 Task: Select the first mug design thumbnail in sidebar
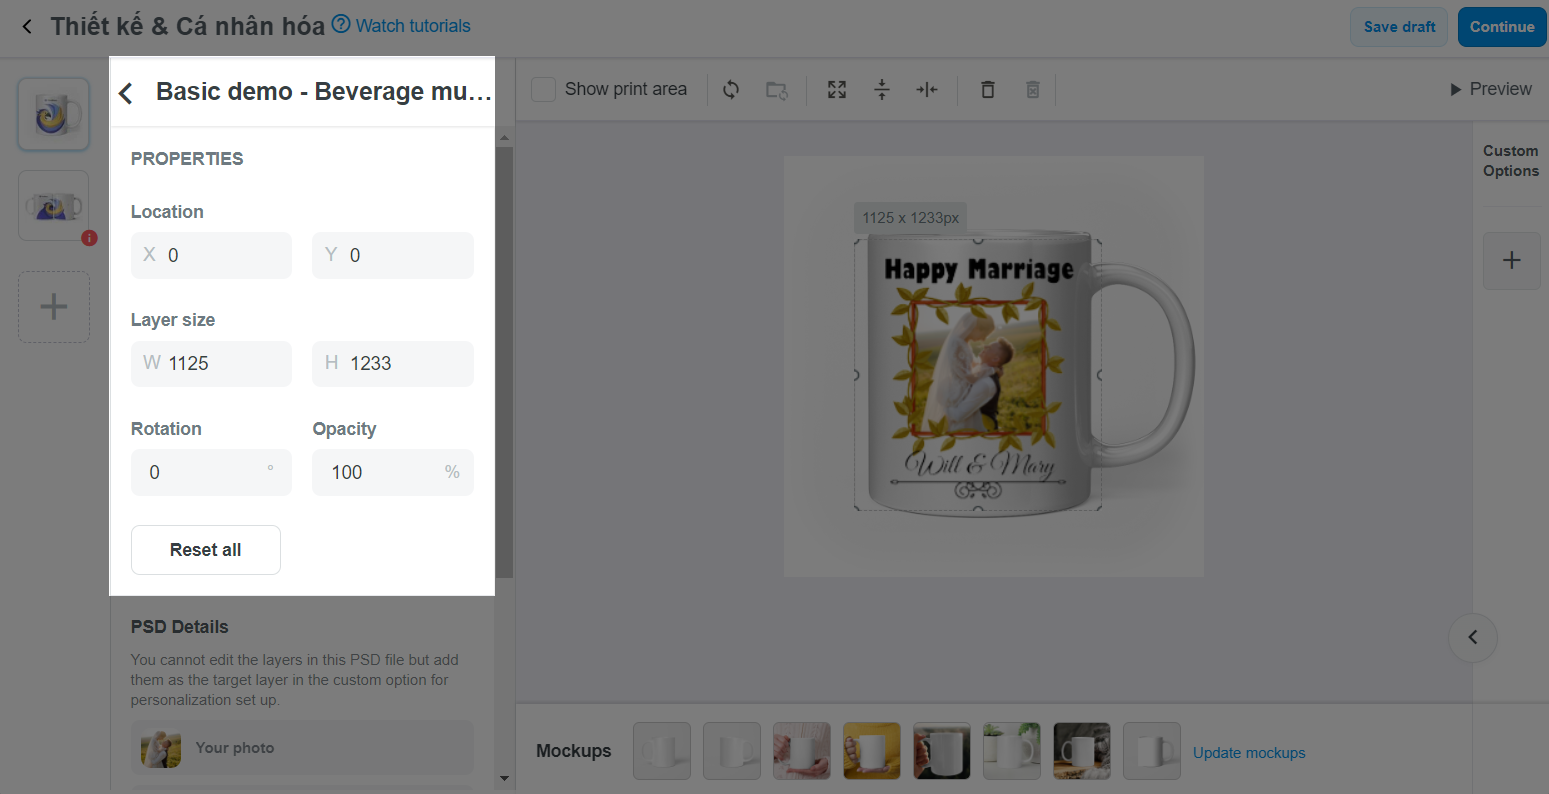(54, 115)
